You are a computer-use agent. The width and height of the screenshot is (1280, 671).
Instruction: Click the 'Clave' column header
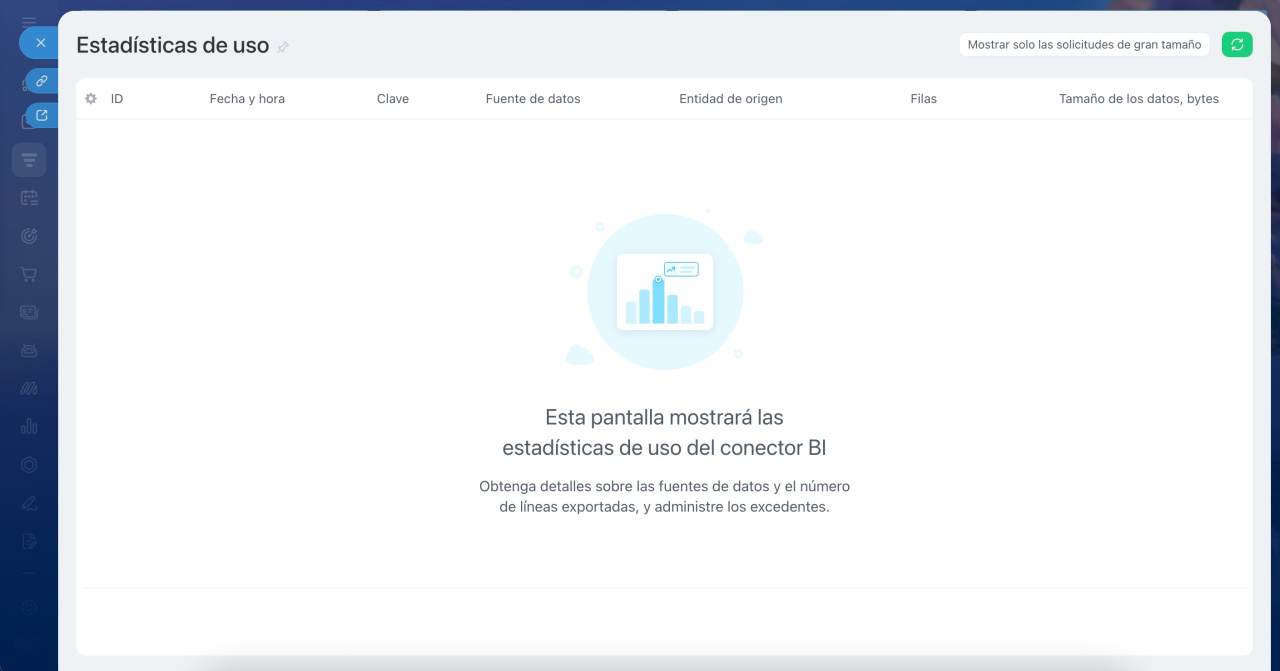pos(392,99)
